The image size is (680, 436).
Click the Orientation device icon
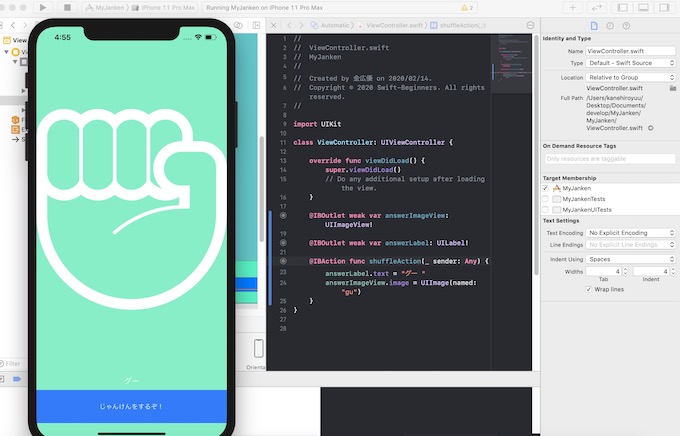tap(258, 348)
